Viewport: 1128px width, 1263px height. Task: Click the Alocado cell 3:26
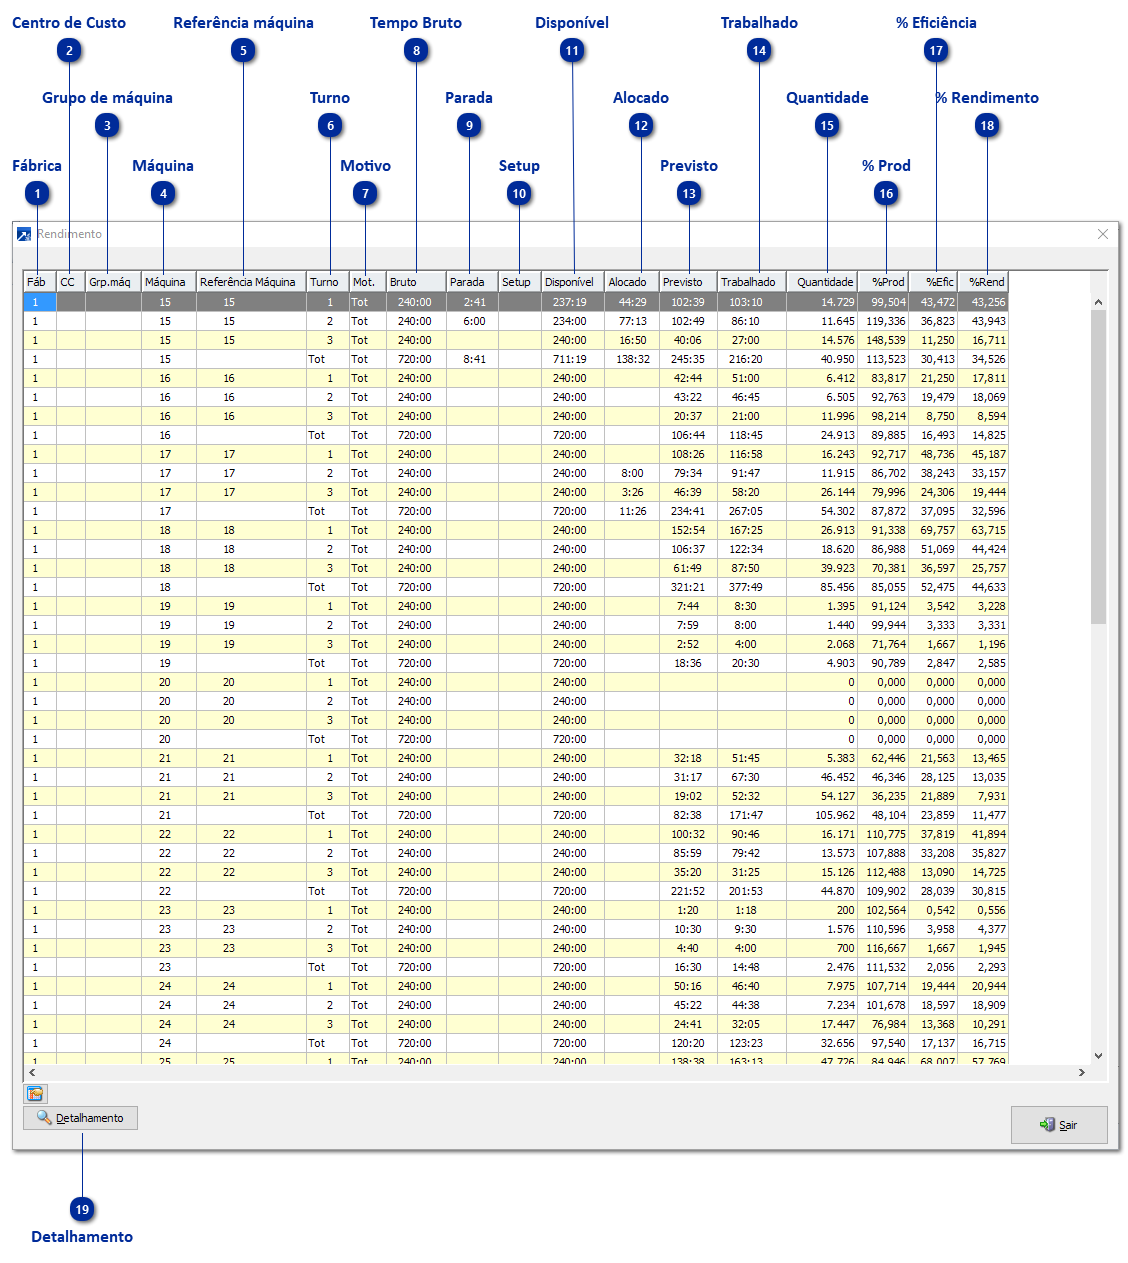(x=632, y=492)
